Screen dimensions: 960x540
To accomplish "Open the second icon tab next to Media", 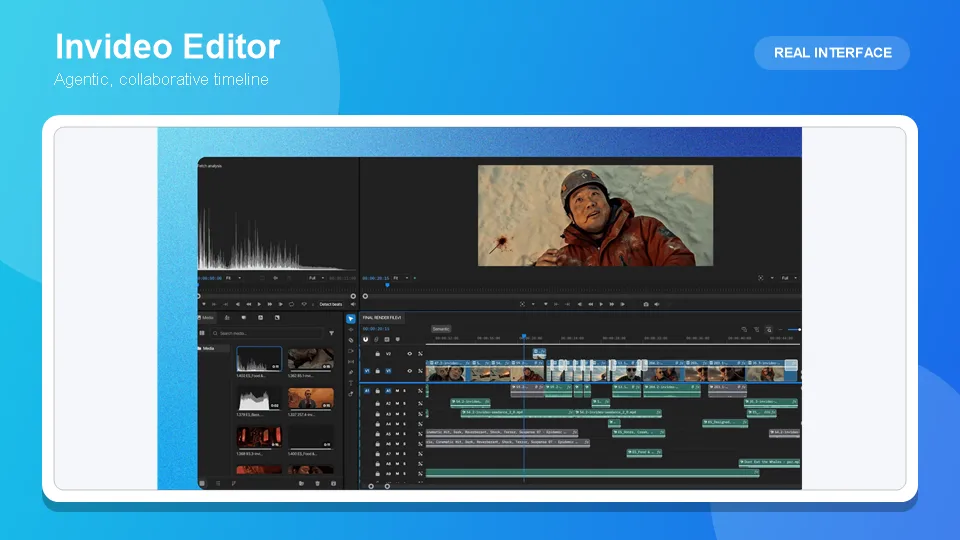I will 227,318.
